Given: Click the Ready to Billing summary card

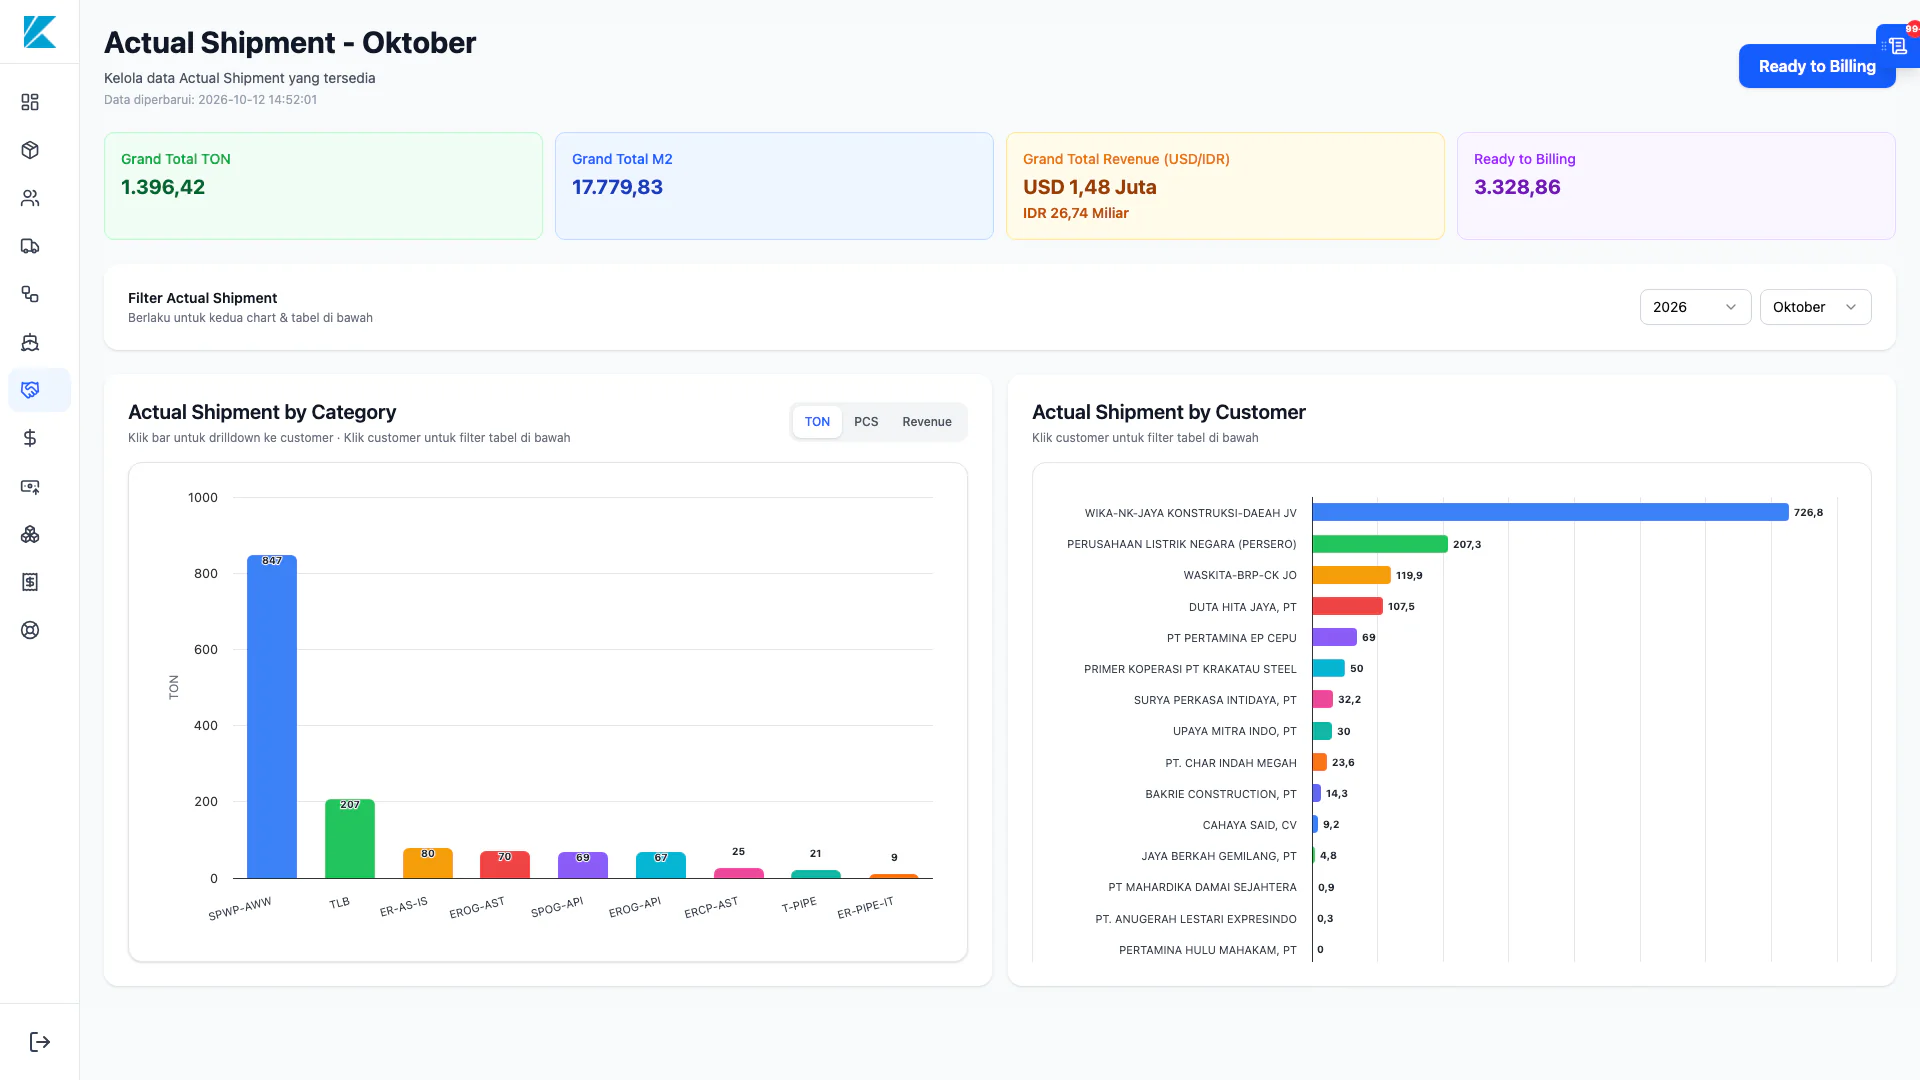Looking at the screenshot, I should [x=1676, y=186].
